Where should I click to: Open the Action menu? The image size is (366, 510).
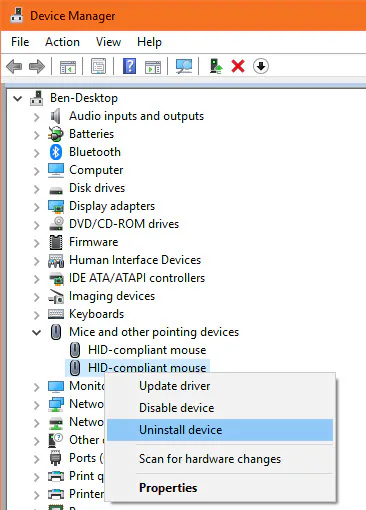(x=62, y=42)
